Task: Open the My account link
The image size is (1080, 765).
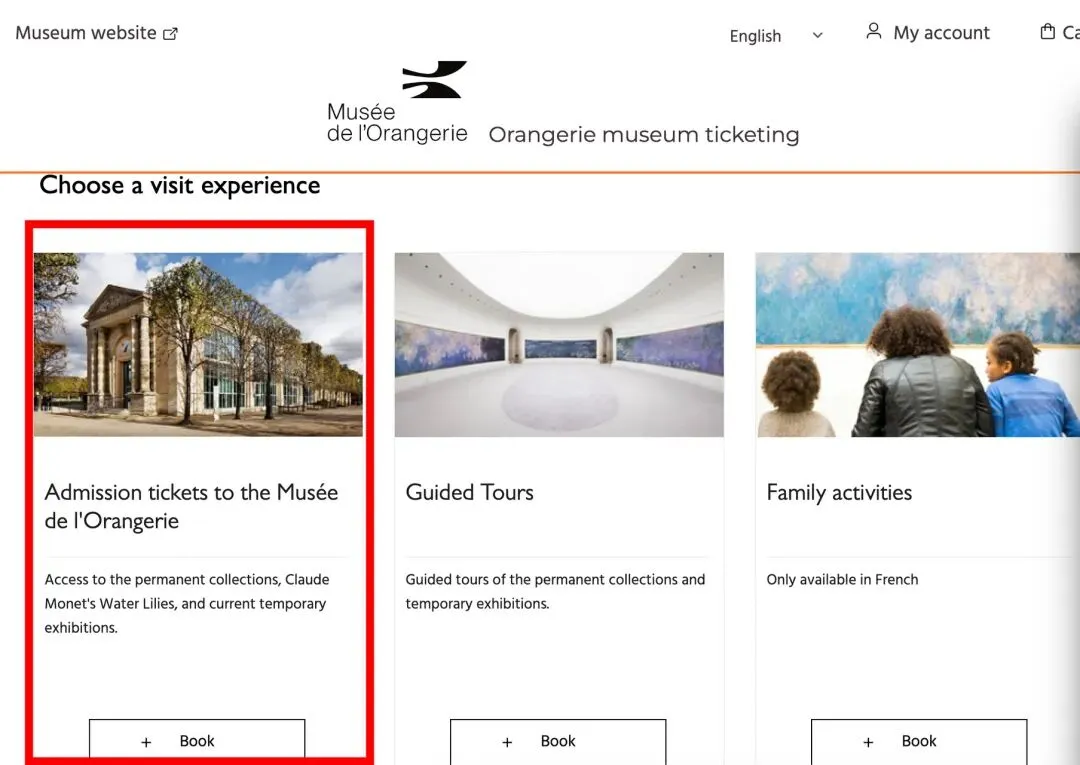Action: pos(928,32)
